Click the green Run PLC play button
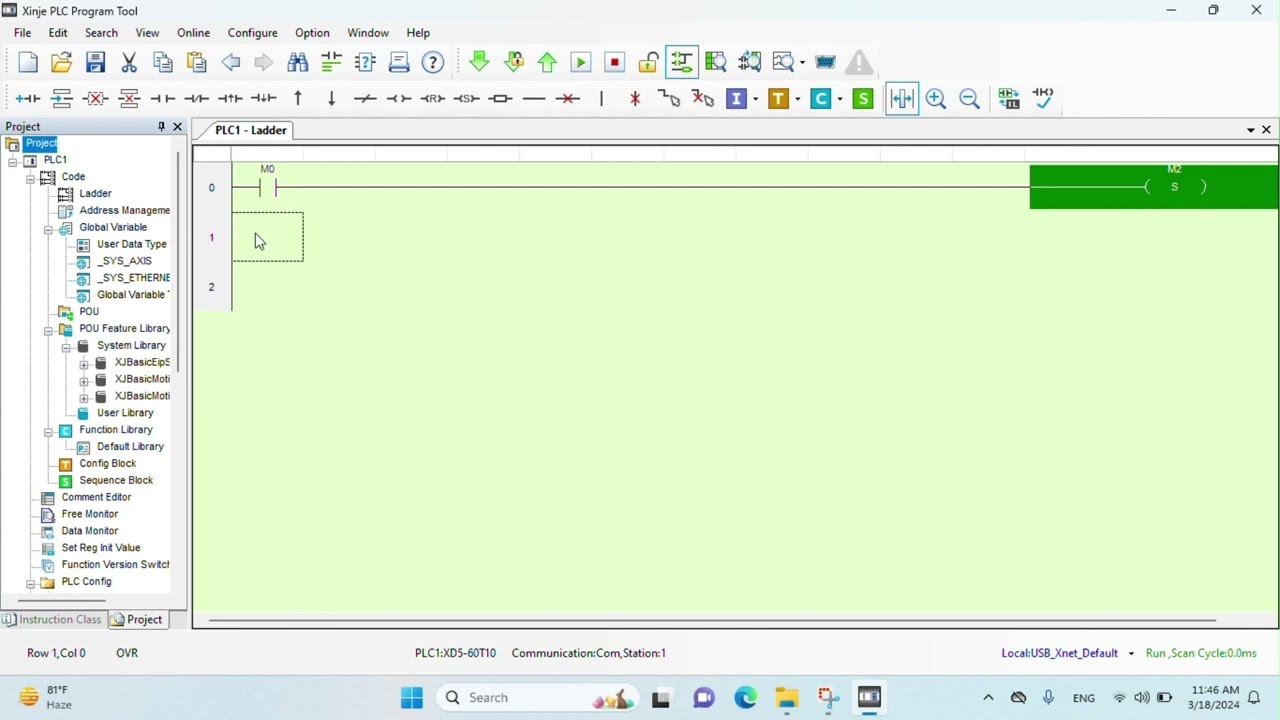Viewport: 1280px width, 720px height. (580, 62)
